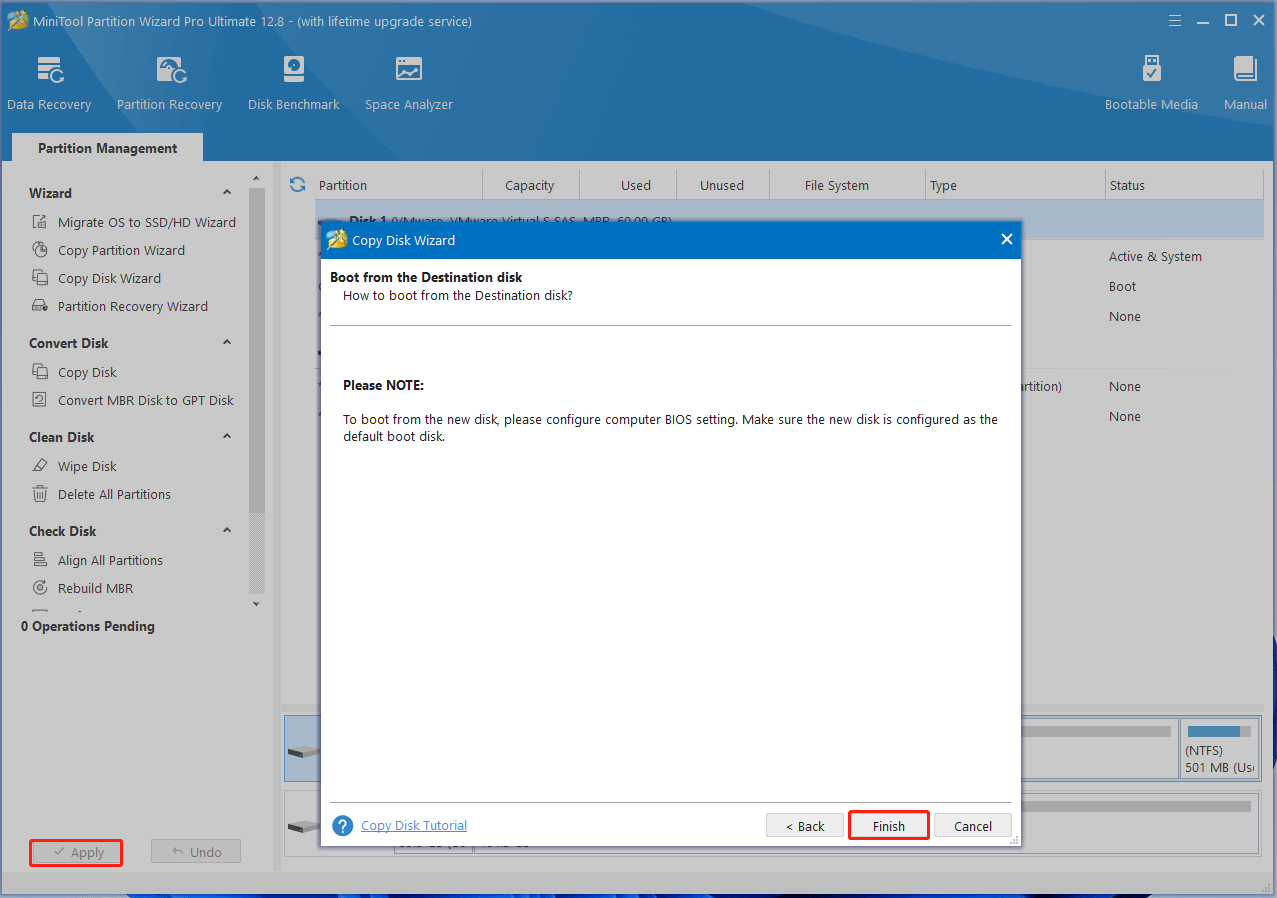Click the refresh partition list icon
Image resolution: width=1277 pixels, height=898 pixels.
(297, 184)
